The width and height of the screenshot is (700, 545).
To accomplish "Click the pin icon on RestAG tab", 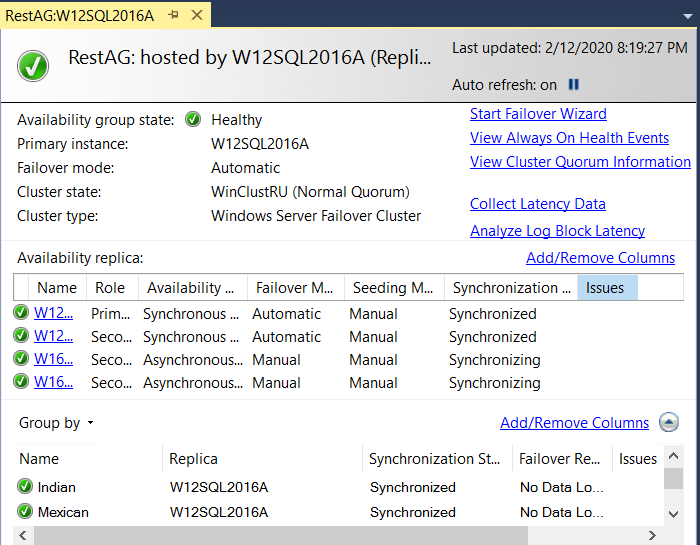I will pyautogui.click(x=174, y=15).
